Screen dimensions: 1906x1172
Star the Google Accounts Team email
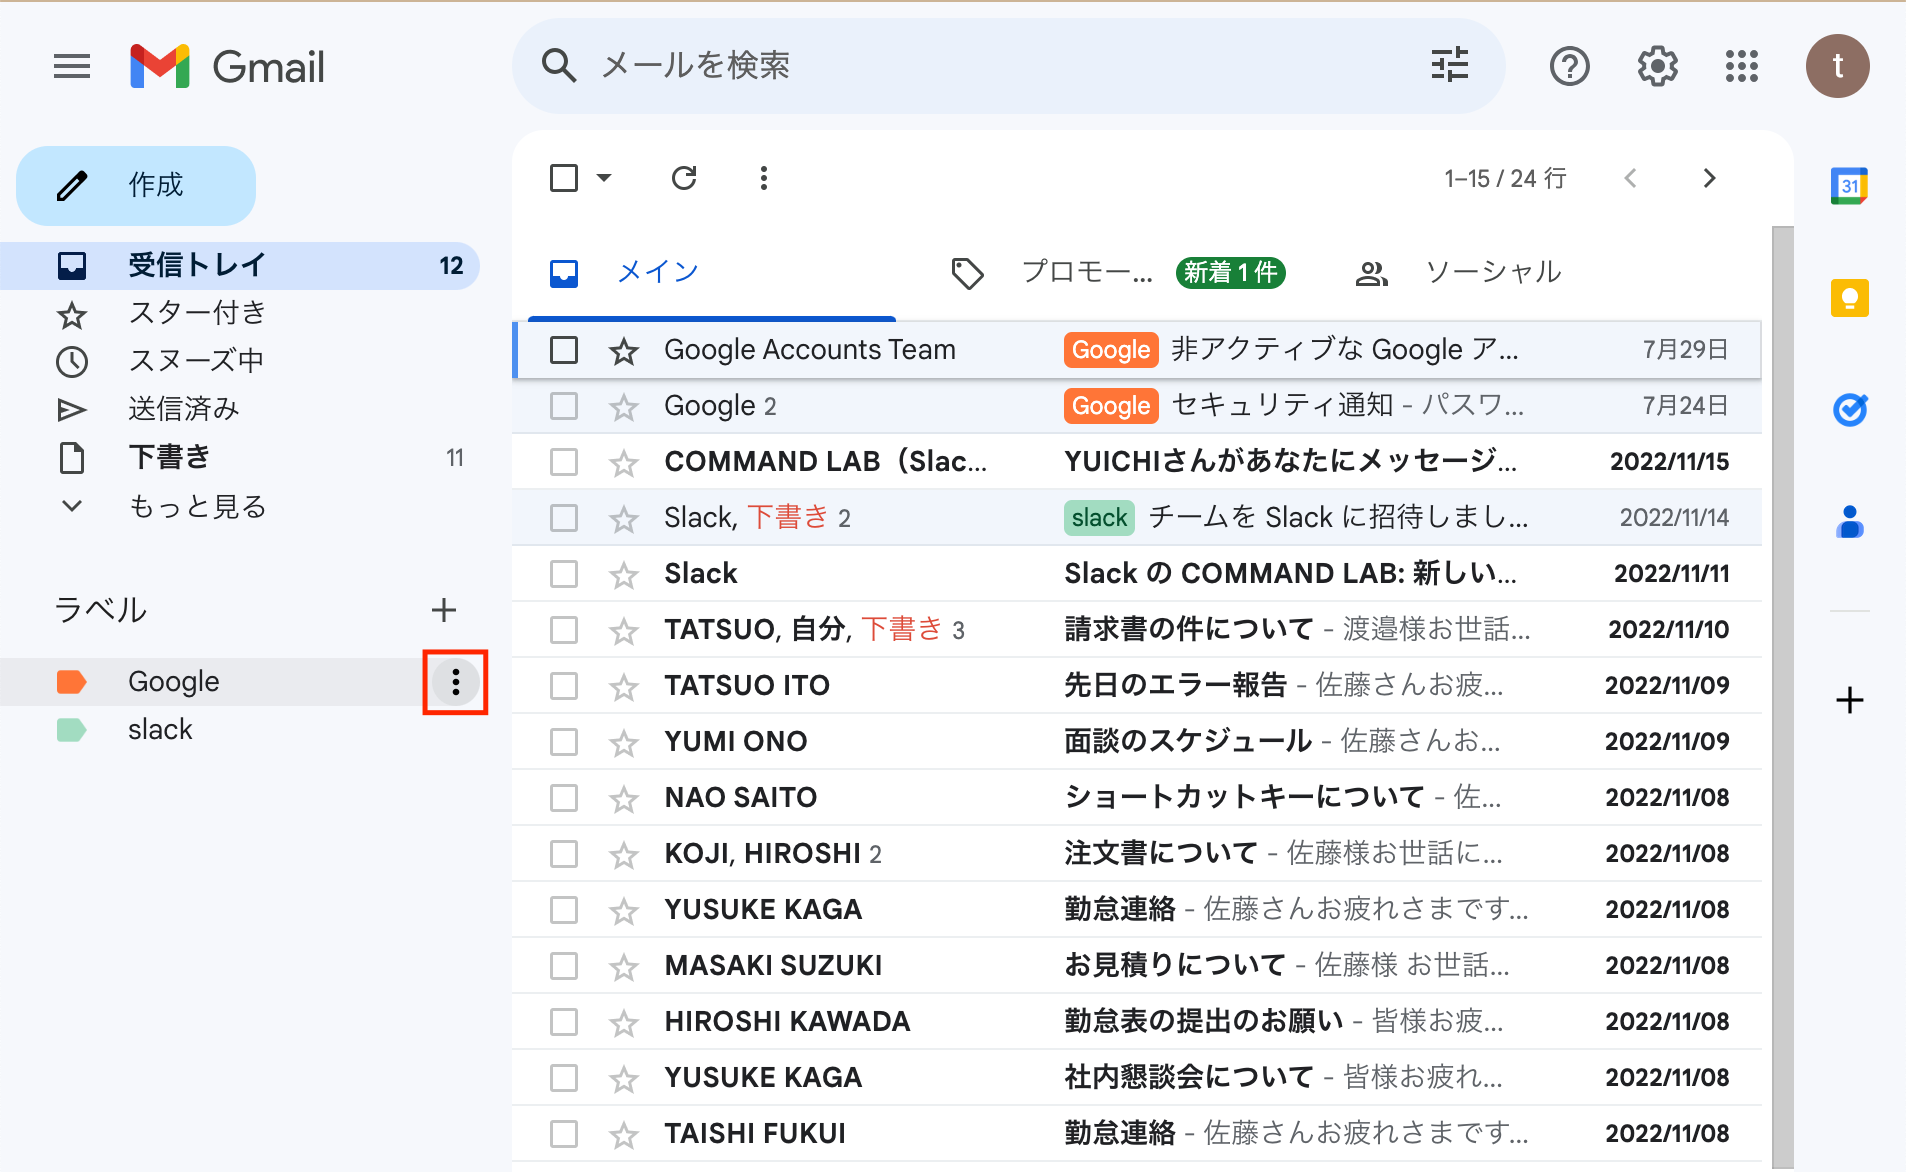tap(624, 350)
